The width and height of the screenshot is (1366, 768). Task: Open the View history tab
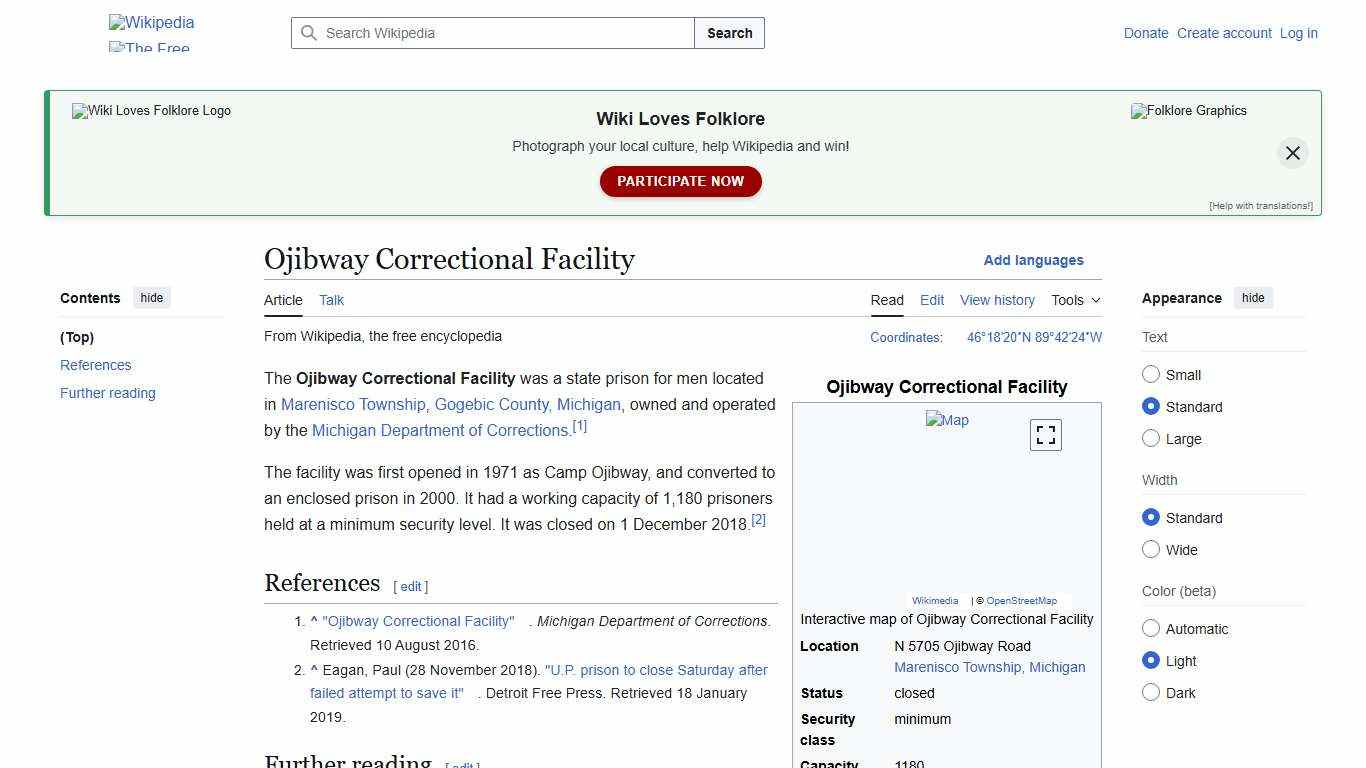(x=997, y=300)
